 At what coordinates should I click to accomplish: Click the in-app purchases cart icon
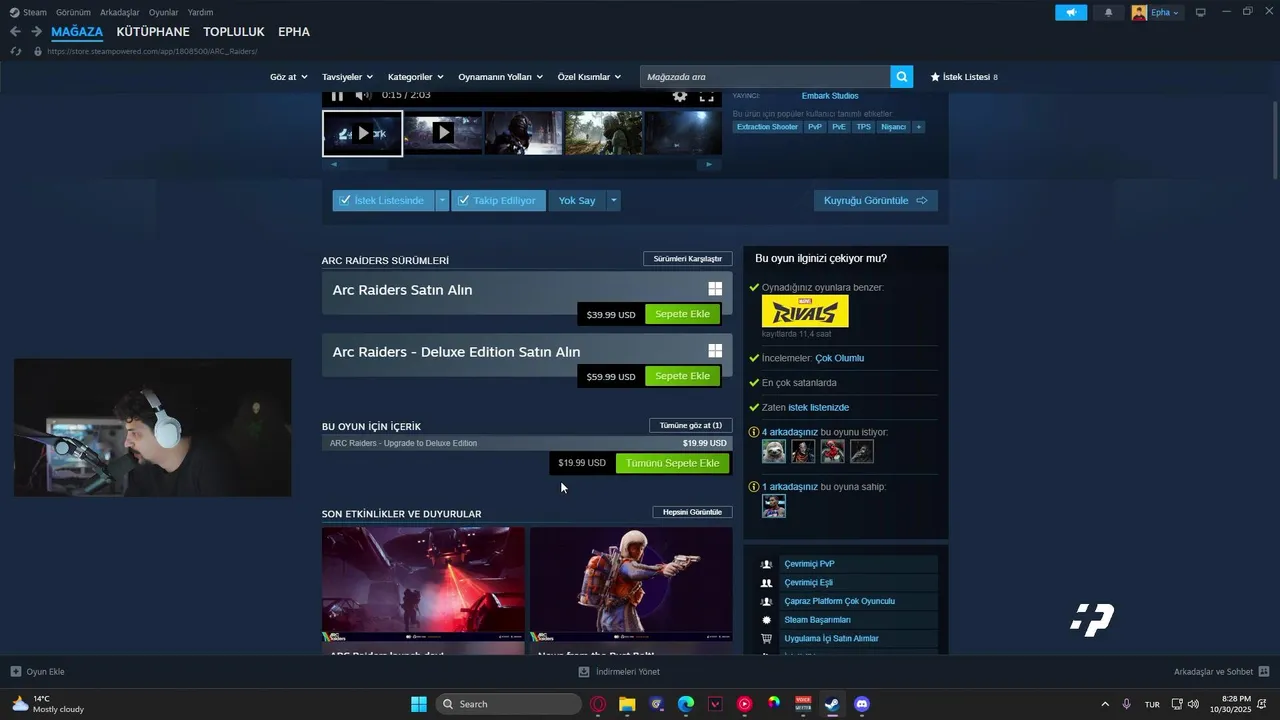click(x=766, y=638)
